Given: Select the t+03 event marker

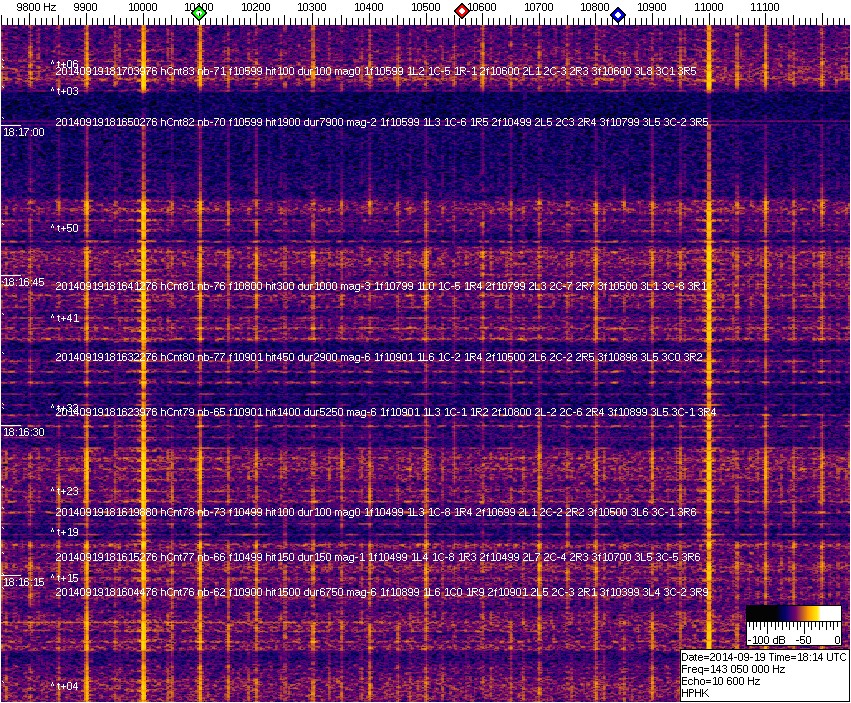Looking at the screenshot, I should pyautogui.click(x=65, y=91).
